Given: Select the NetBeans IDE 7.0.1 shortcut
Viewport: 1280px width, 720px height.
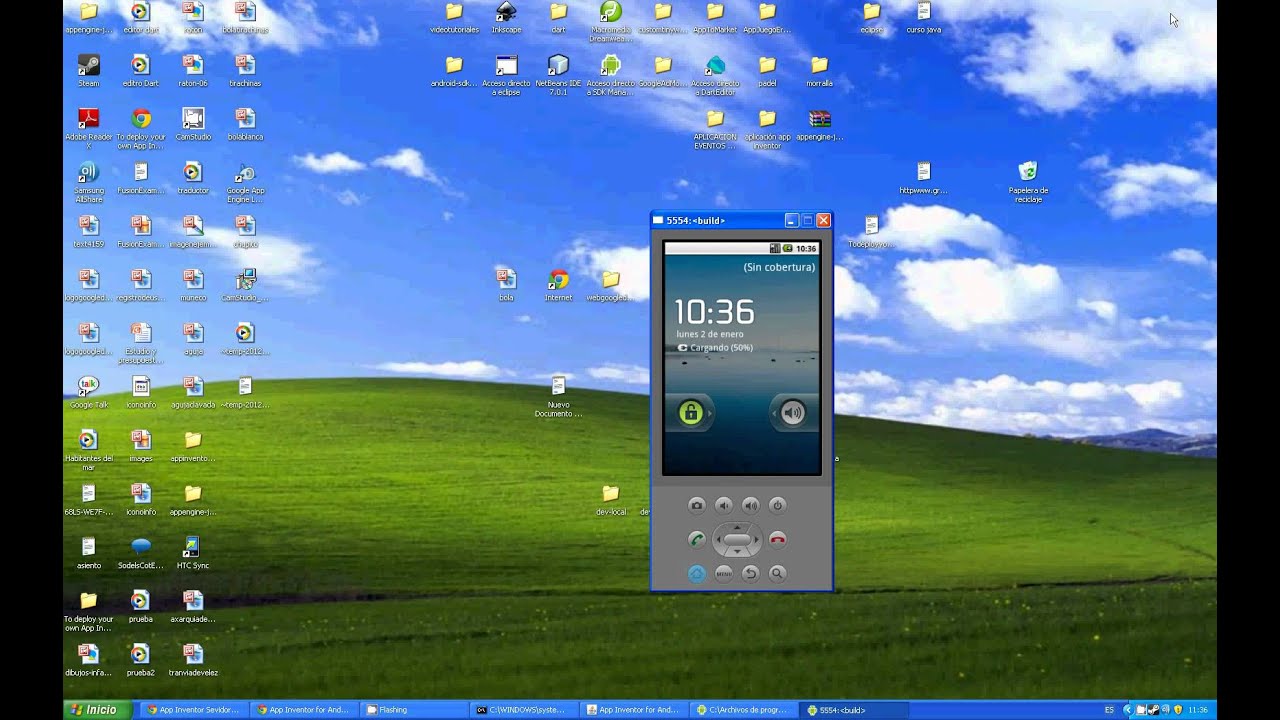Looking at the screenshot, I should click(x=558, y=75).
